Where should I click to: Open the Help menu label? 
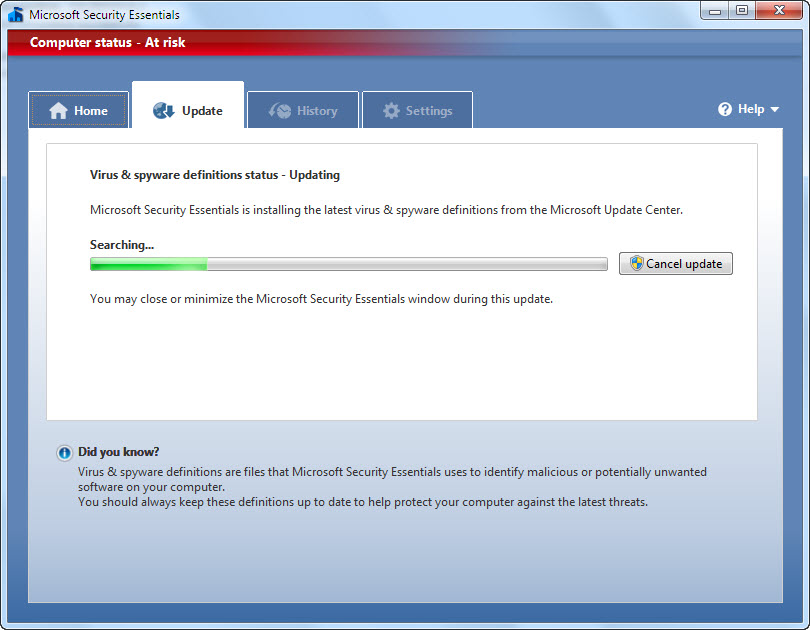click(x=751, y=109)
